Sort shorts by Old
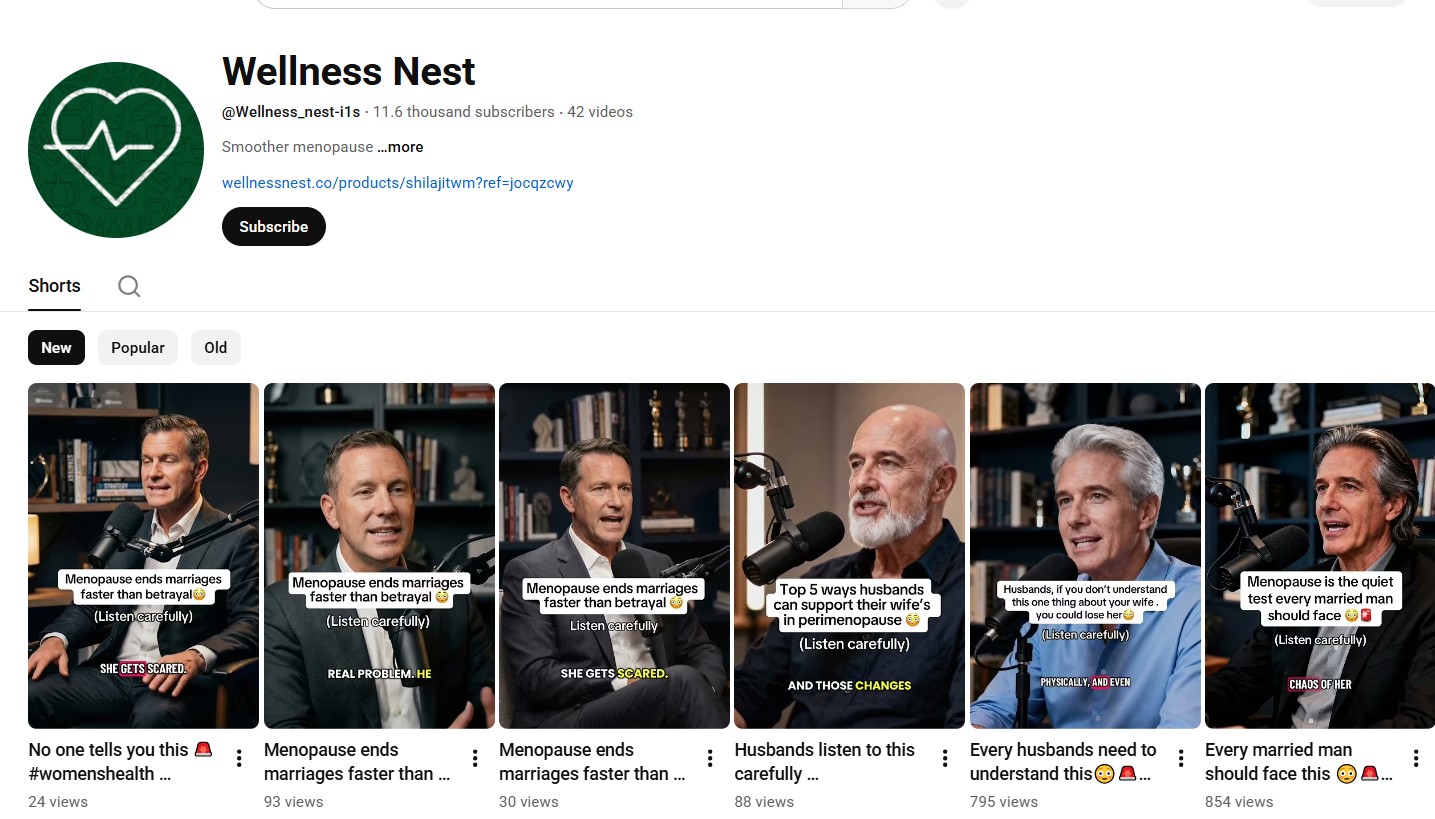Image resolution: width=1435 pixels, height=819 pixels. tap(216, 348)
